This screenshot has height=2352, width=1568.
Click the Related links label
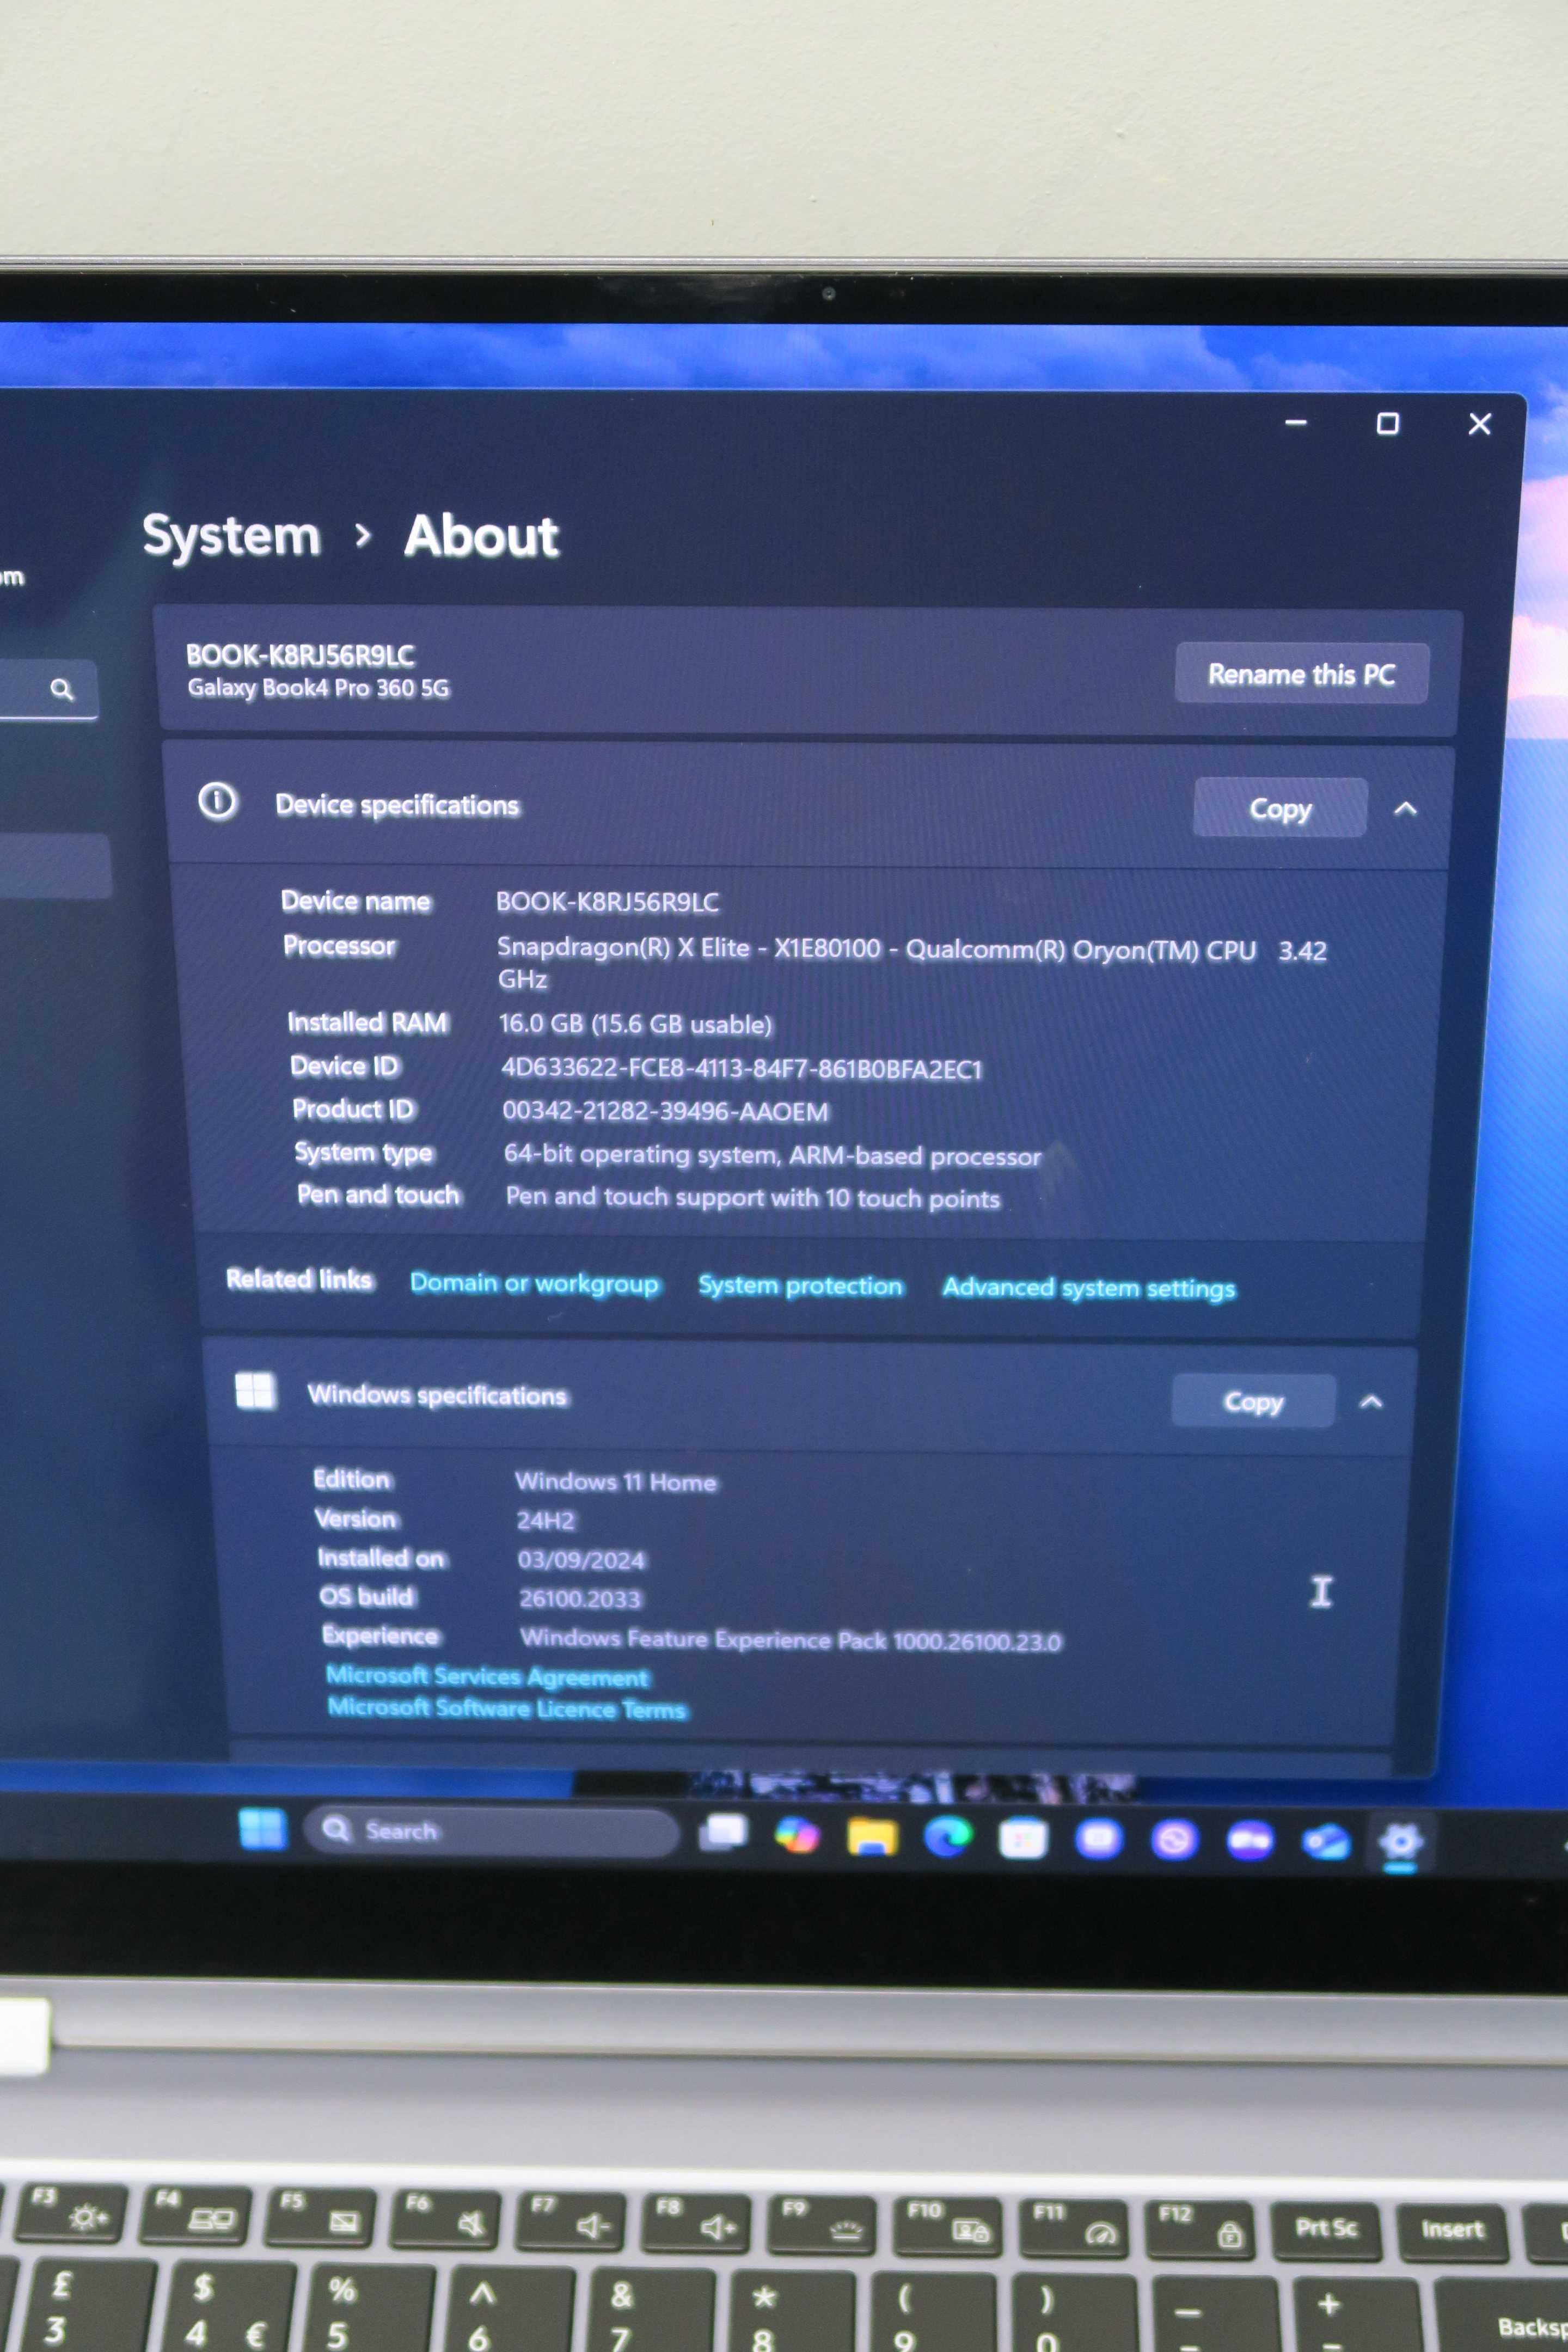[299, 1279]
